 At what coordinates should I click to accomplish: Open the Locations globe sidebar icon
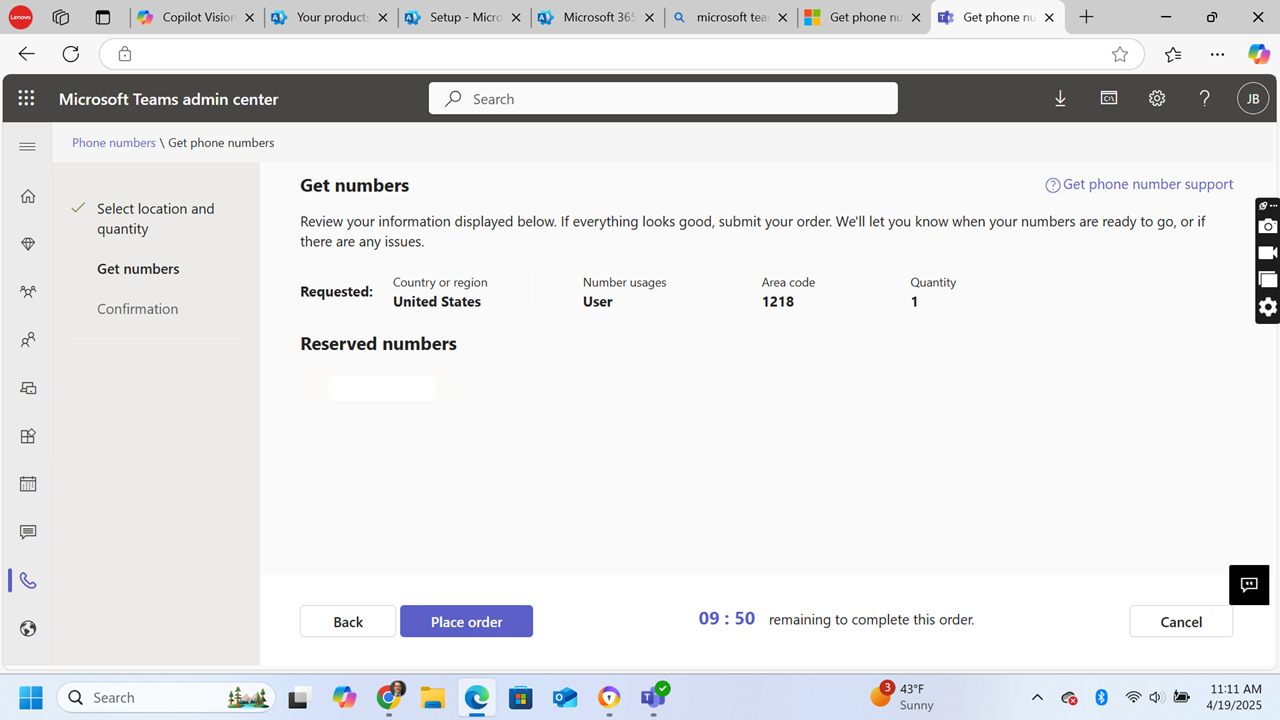pyautogui.click(x=28, y=629)
